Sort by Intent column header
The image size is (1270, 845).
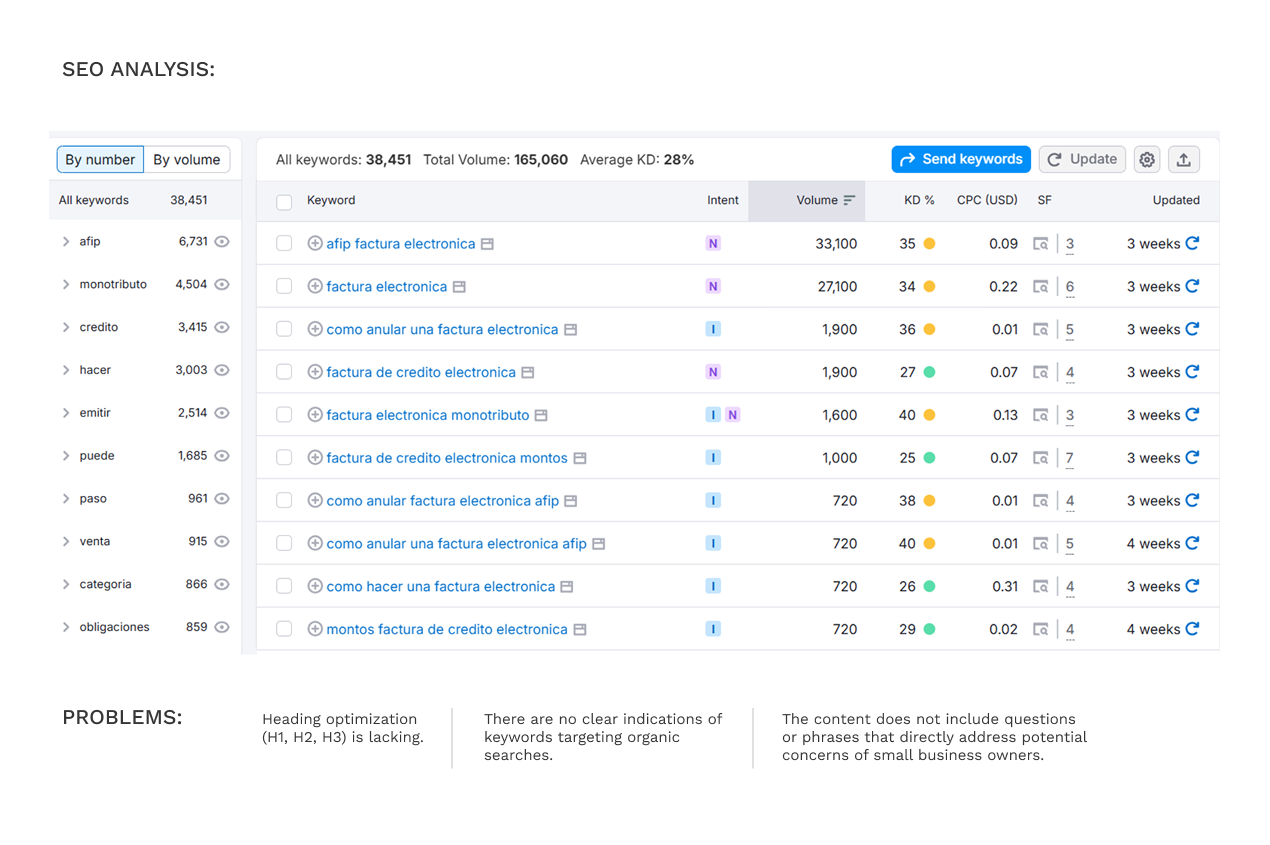[x=723, y=200]
